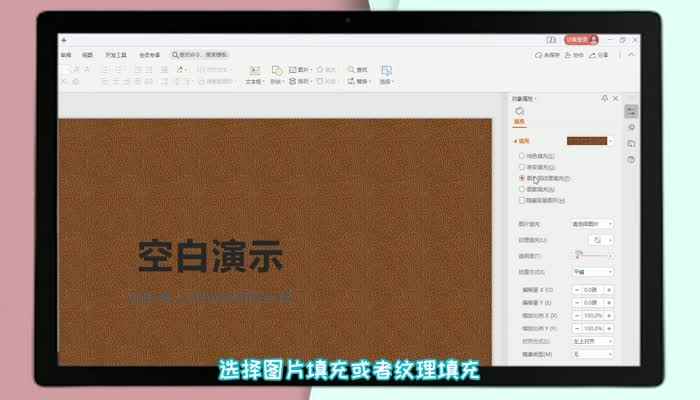700x400 pixels.
Task: Open the 镜像类型 dropdown
Action: [592, 354]
